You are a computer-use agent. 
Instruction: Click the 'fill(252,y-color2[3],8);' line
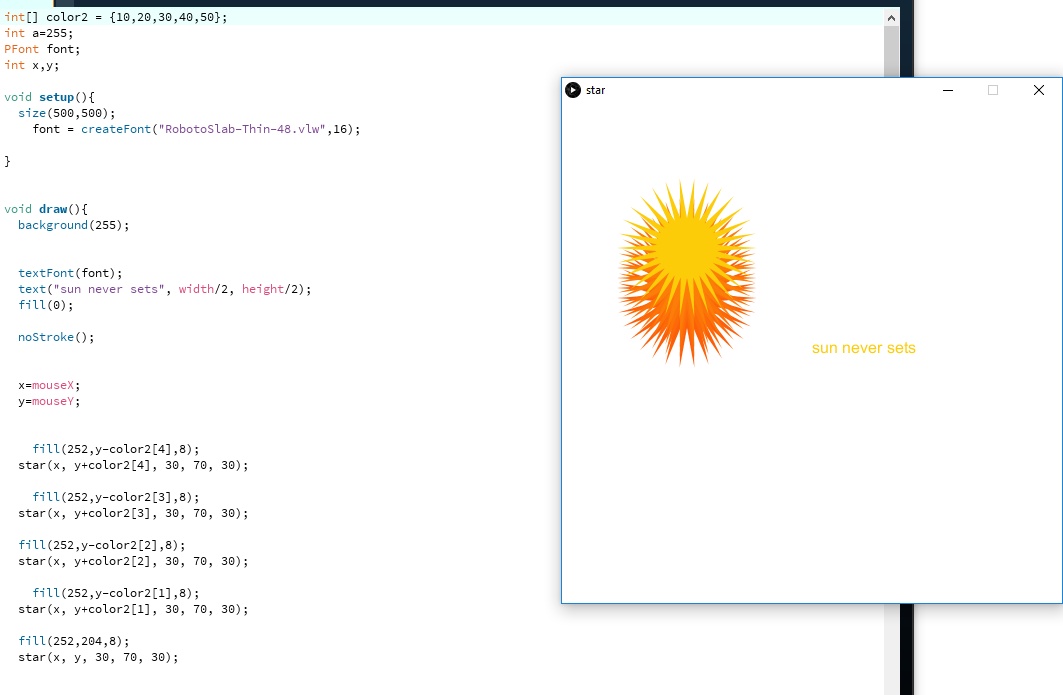pyautogui.click(x=116, y=497)
